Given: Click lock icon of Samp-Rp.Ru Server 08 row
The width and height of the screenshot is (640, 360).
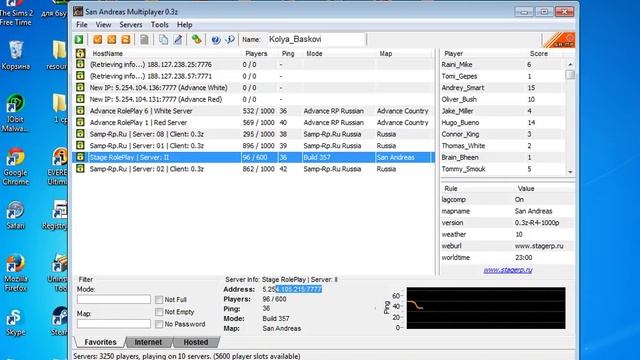Looking at the screenshot, I should [x=80, y=134].
